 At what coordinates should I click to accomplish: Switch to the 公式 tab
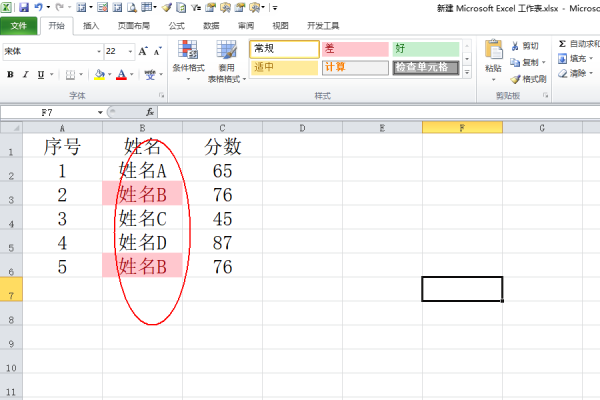pyautogui.click(x=177, y=26)
